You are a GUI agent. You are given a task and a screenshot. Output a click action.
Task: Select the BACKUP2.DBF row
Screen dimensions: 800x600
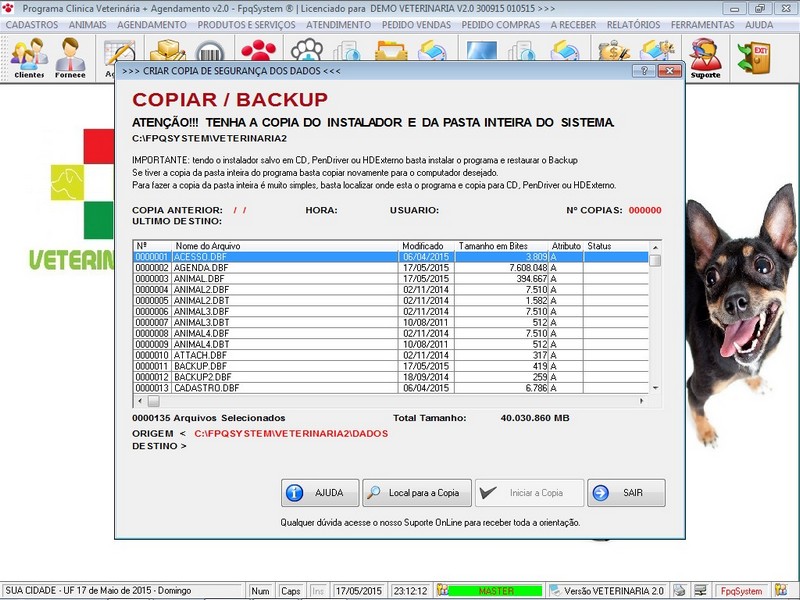pos(391,378)
